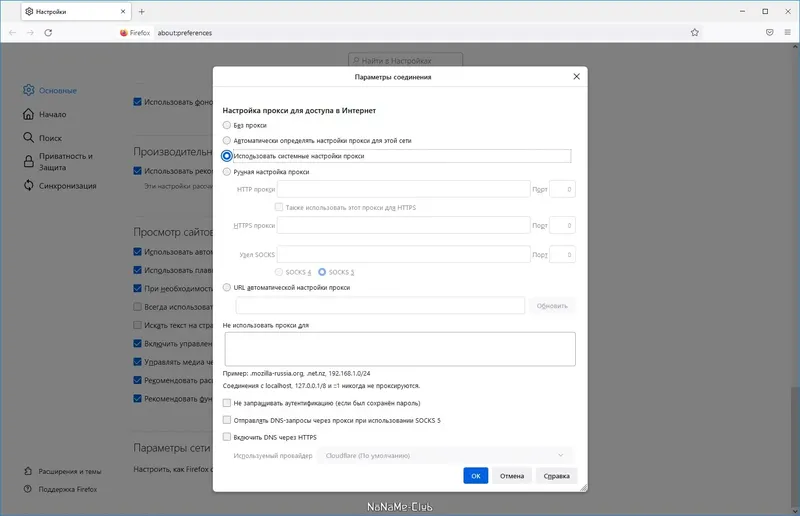Click the browser back arrow
This screenshot has height=516, width=800.
(13, 33)
